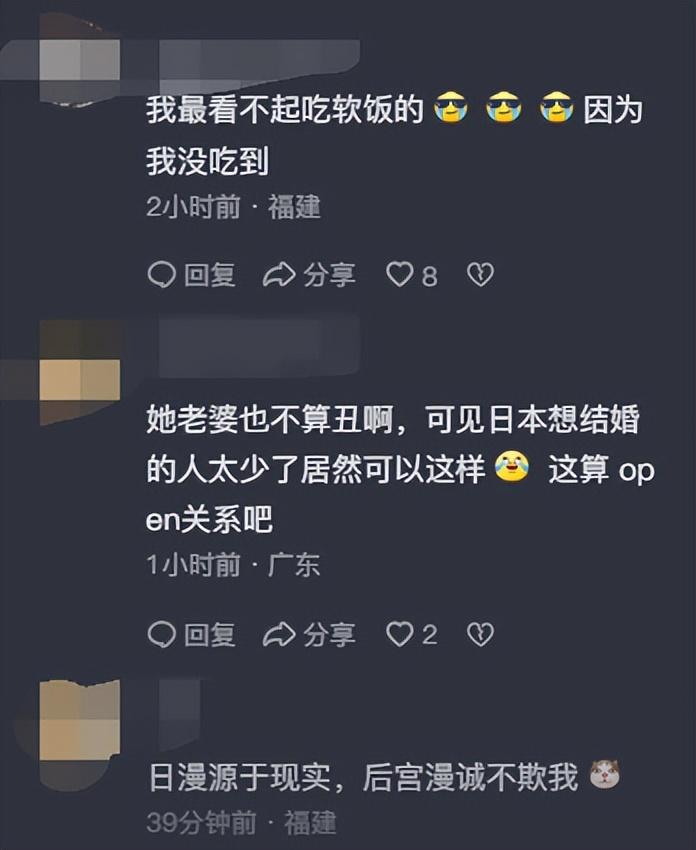This screenshot has width=696, height=850.
Task: Click 分享 text under the 广东 comment
Action: point(330,634)
